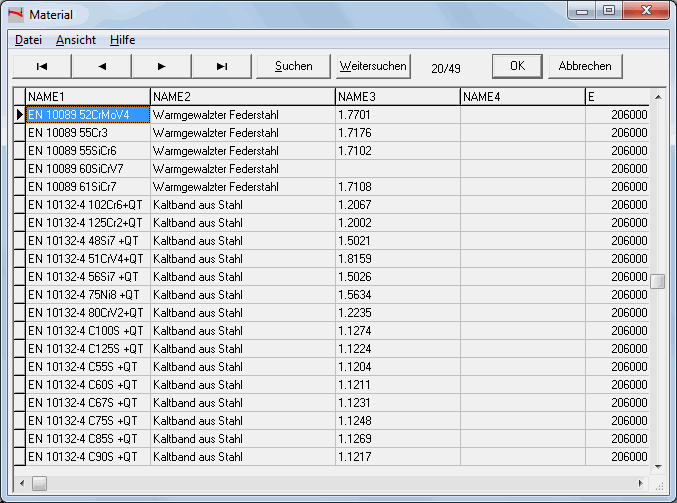Screen dimensions: 677x503
Task: Advance to next record arrow
Action: [161, 66]
